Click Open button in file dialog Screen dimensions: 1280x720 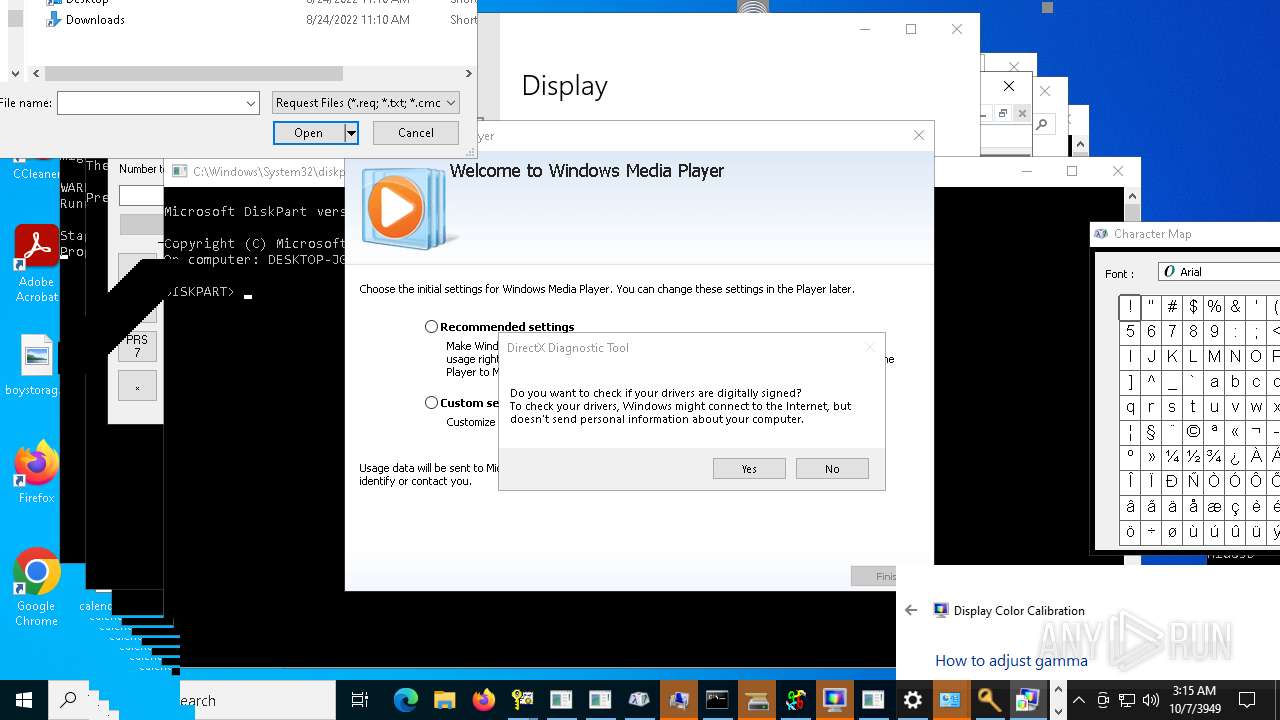(x=308, y=133)
